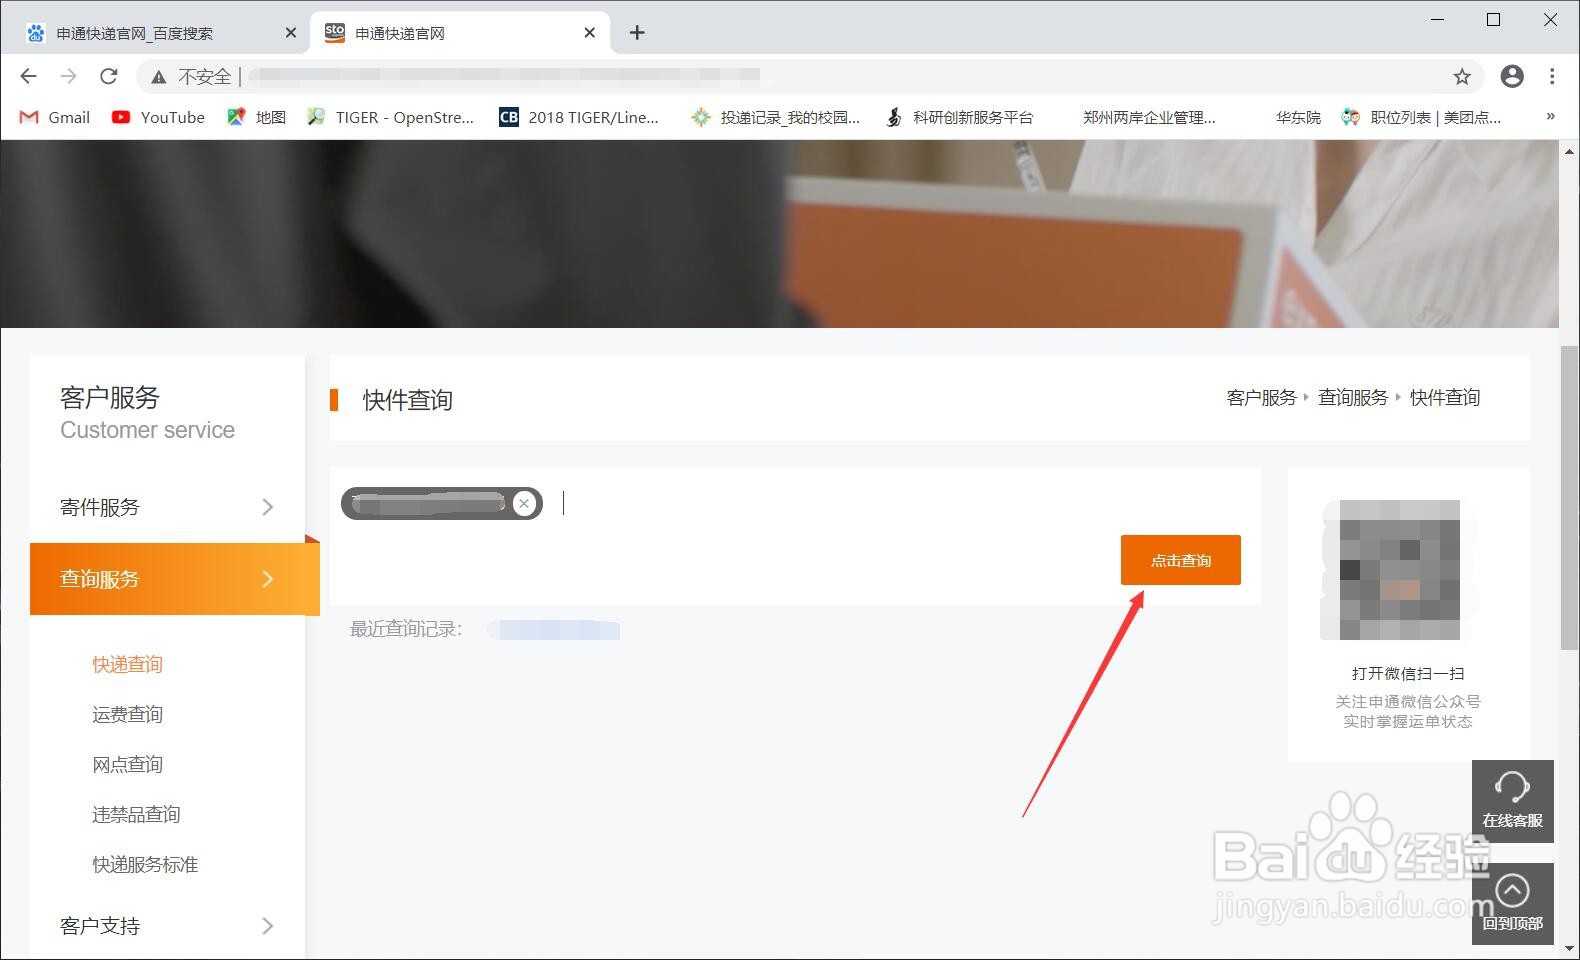Open a new browser tab
This screenshot has height=960, width=1580.
(x=637, y=33)
